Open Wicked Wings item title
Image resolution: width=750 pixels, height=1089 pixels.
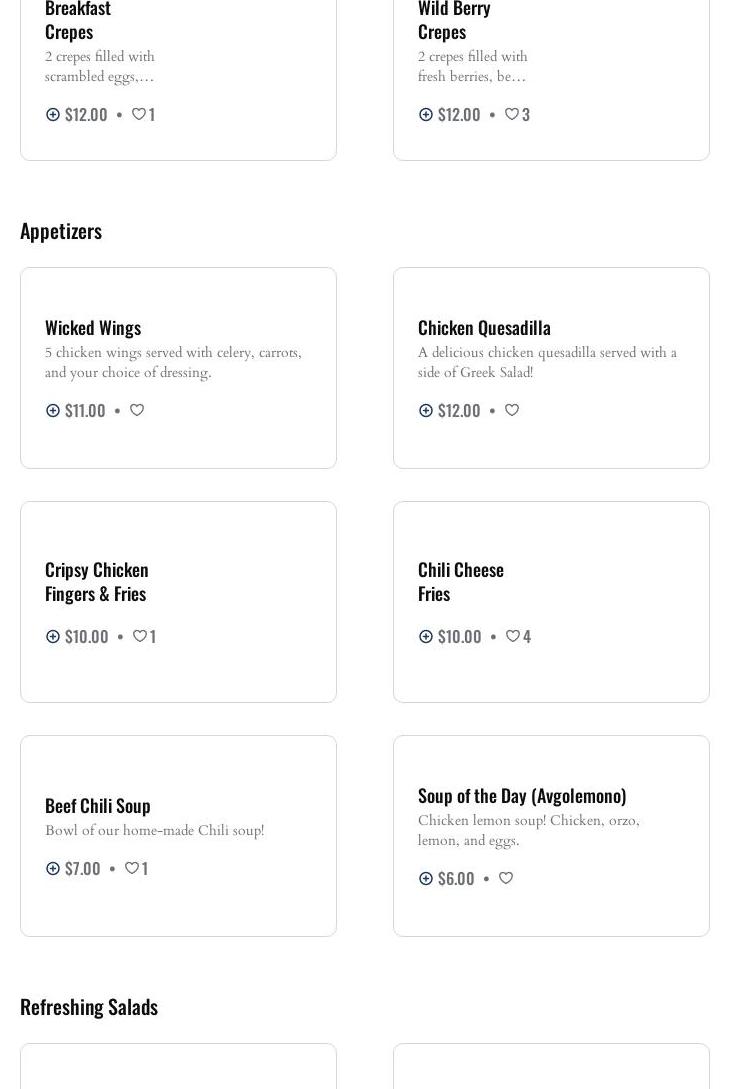[93, 327]
